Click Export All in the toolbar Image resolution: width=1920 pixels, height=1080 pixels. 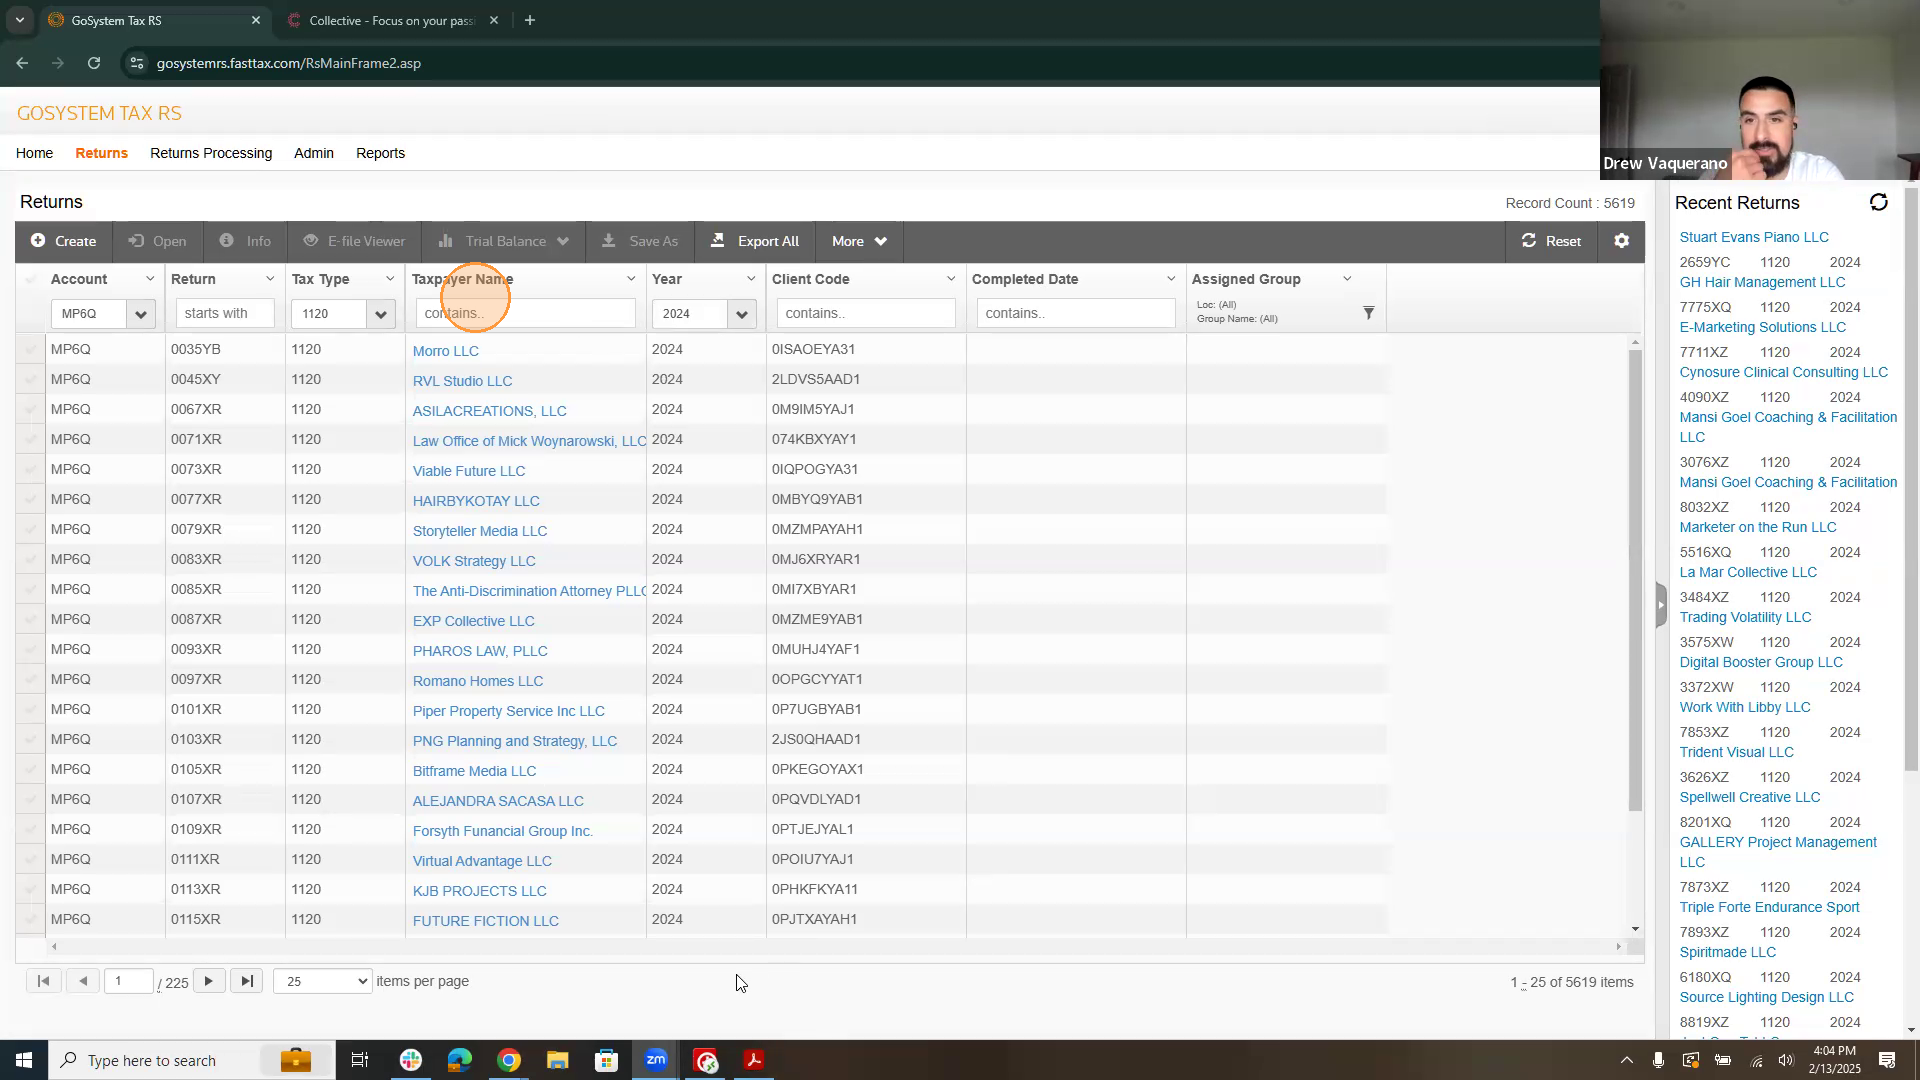click(755, 241)
